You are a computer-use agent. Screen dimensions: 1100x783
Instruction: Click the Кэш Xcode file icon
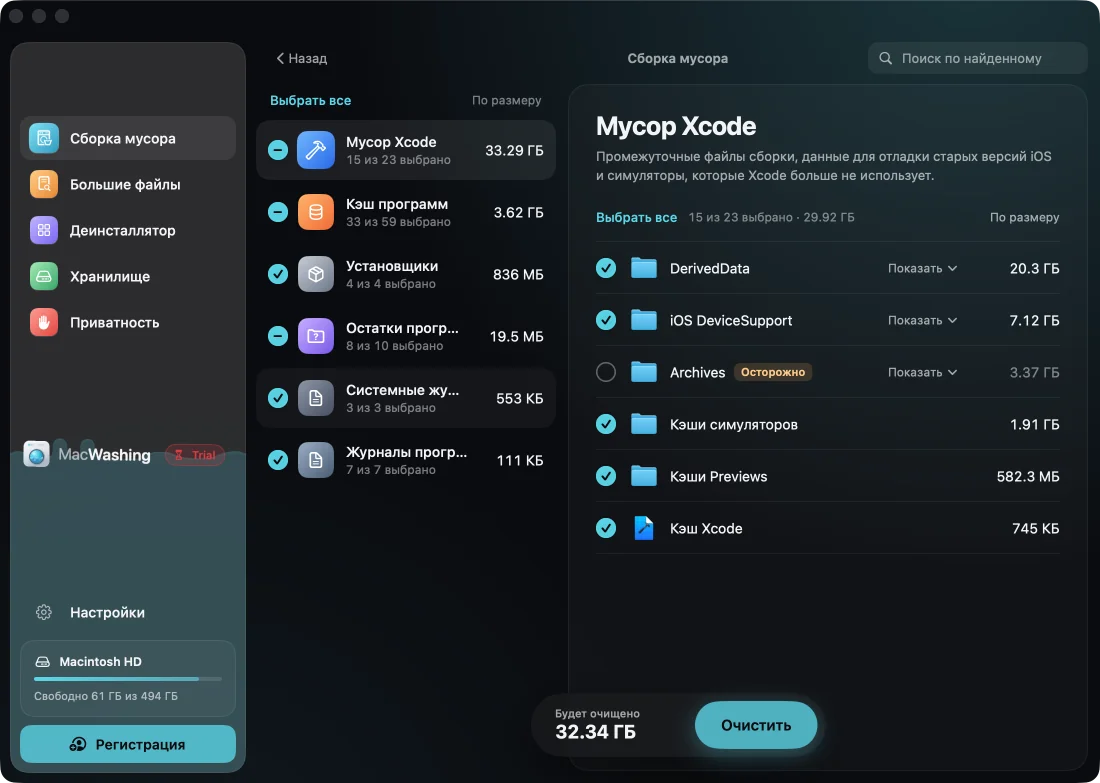point(643,528)
